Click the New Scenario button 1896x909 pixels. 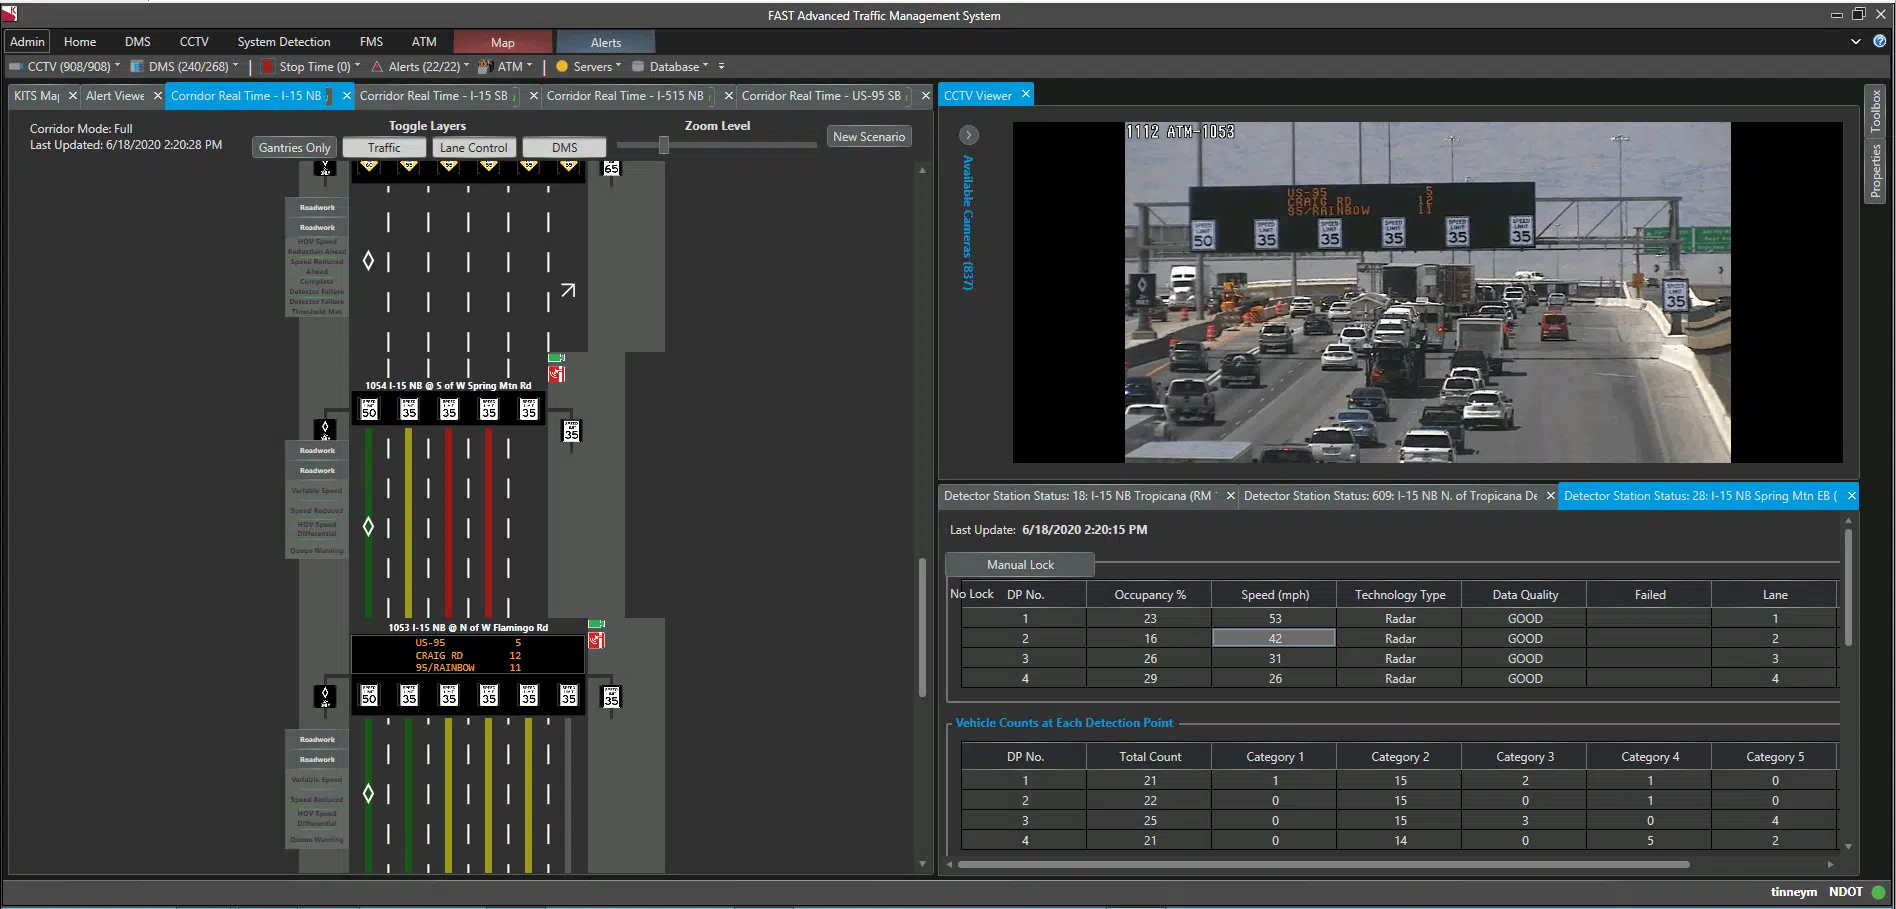click(868, 137)
